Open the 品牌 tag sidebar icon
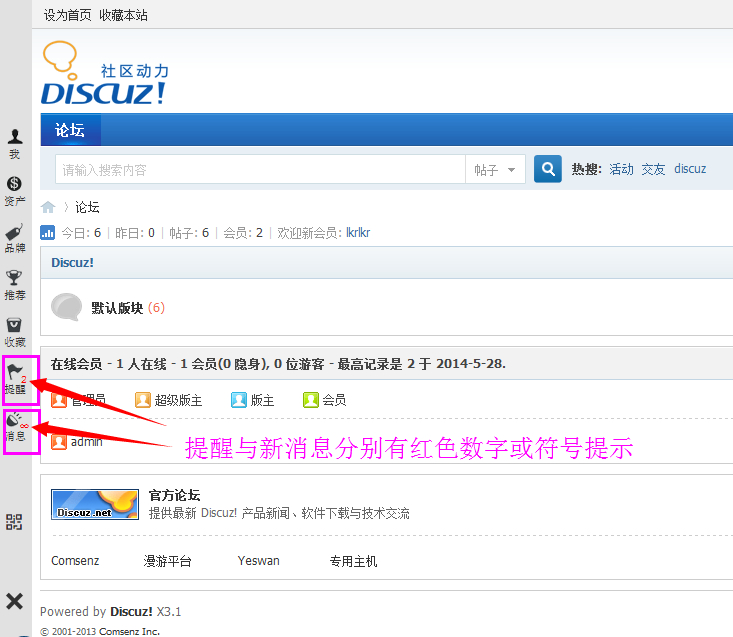Image resolution: width=733 pixels, height=637 pixels. tap(14, 238)
